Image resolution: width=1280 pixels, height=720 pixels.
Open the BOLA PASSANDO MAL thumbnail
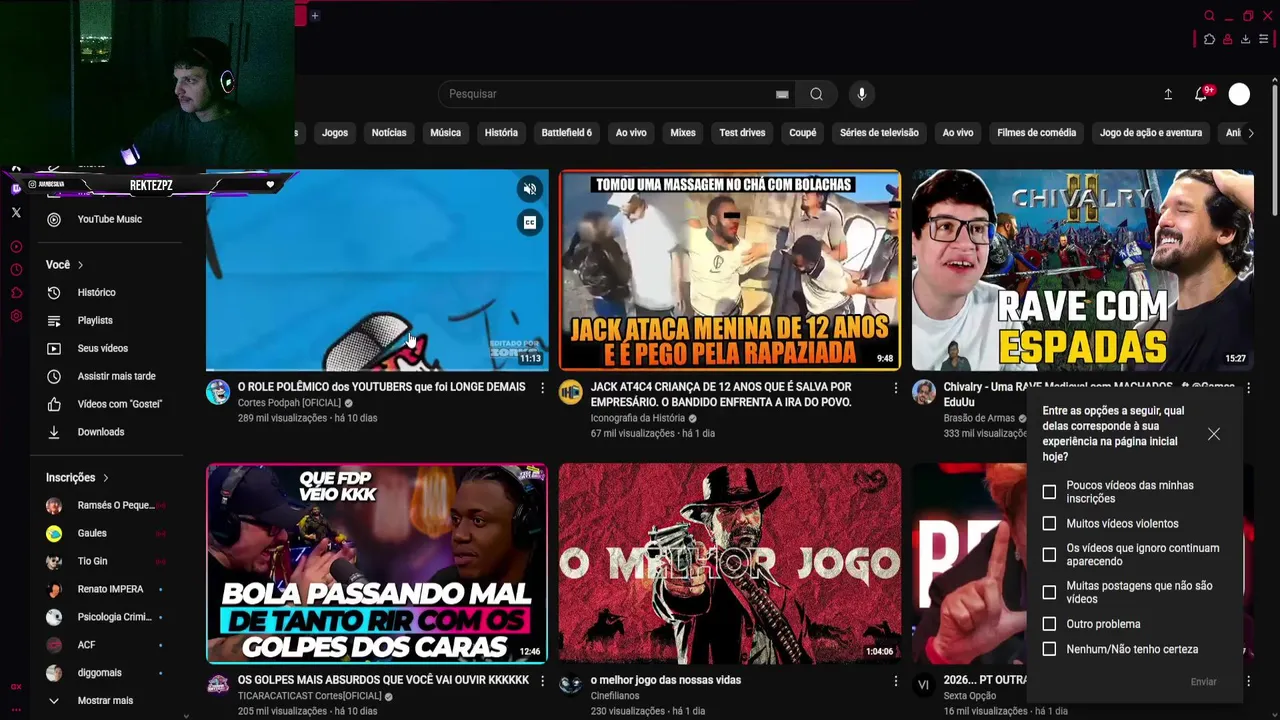click(x=377, y=563)
